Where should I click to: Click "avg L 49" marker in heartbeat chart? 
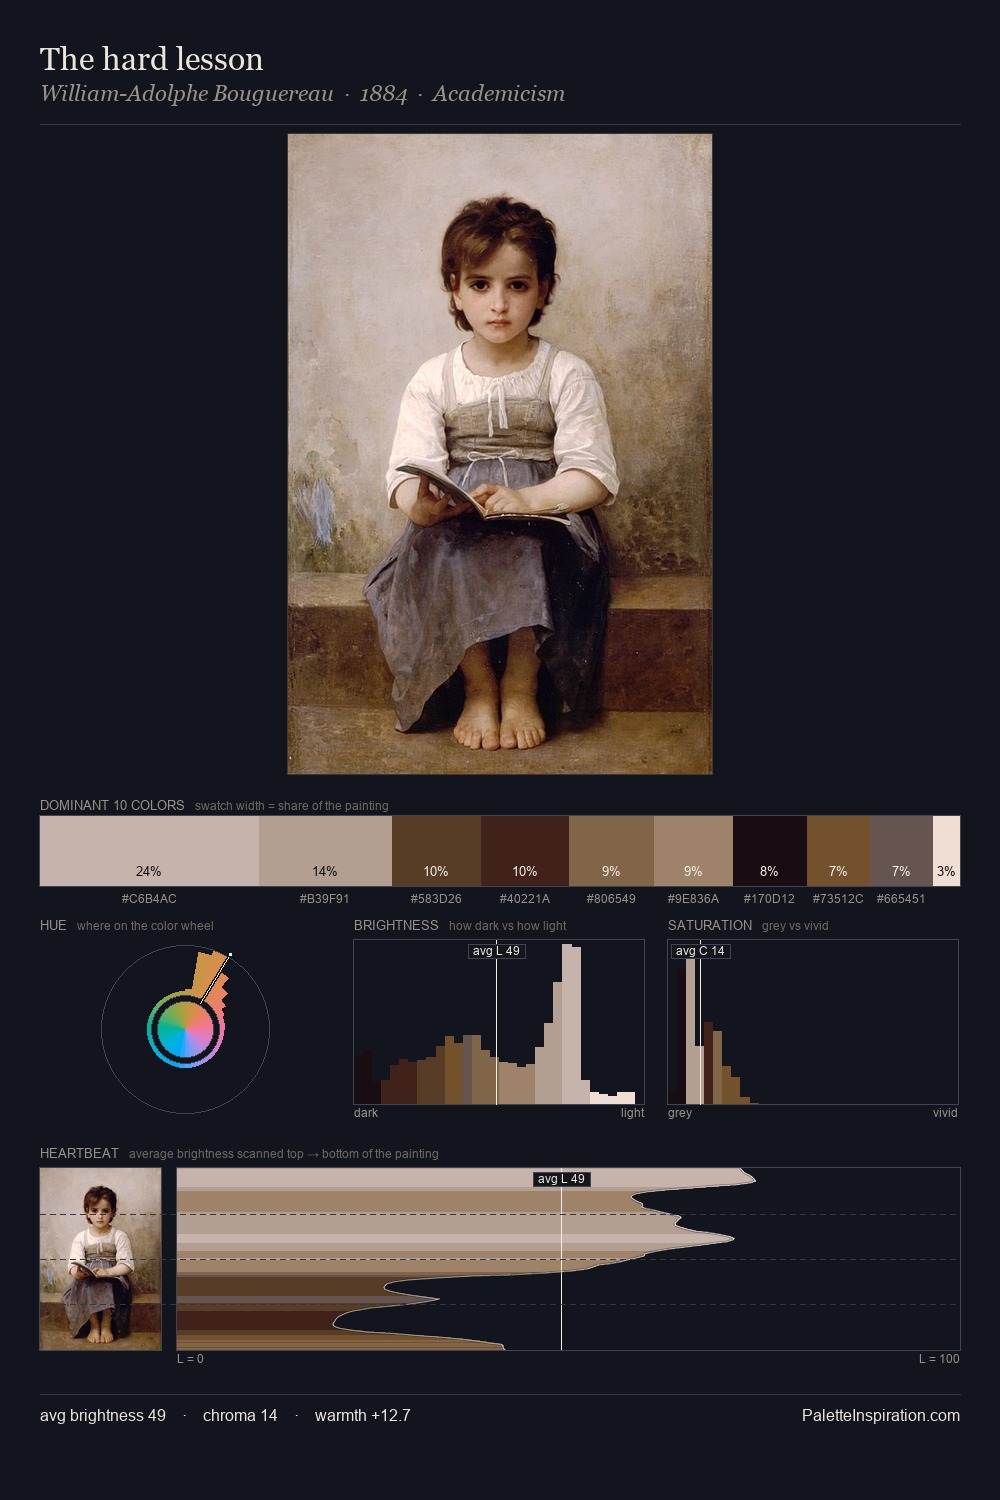[x=561, y=1179]
